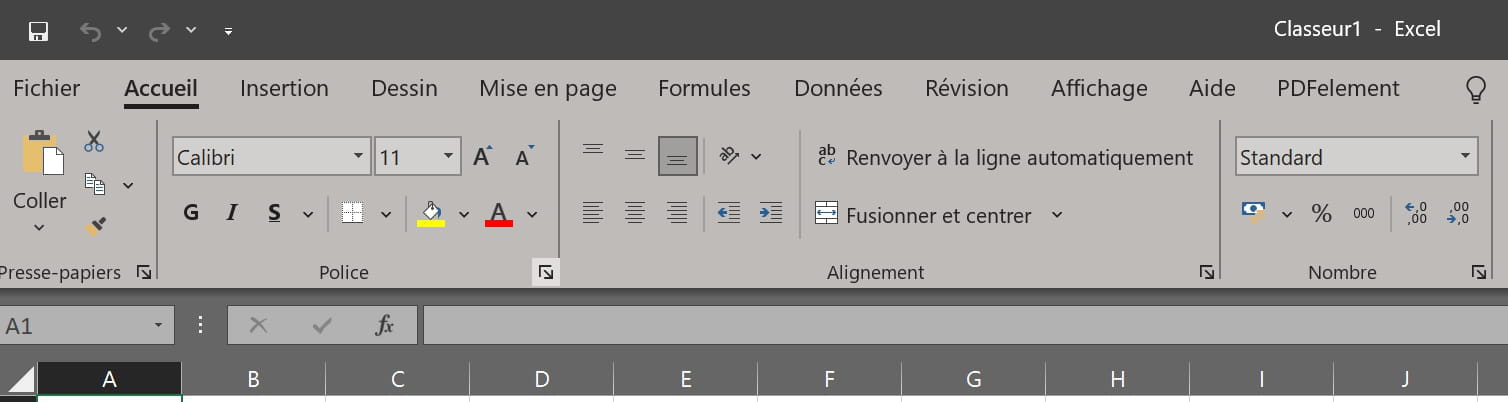Screen dimensions: 1508x402
Task: Toggle italic formatting with I button
Action: click(x=232, y=213)
